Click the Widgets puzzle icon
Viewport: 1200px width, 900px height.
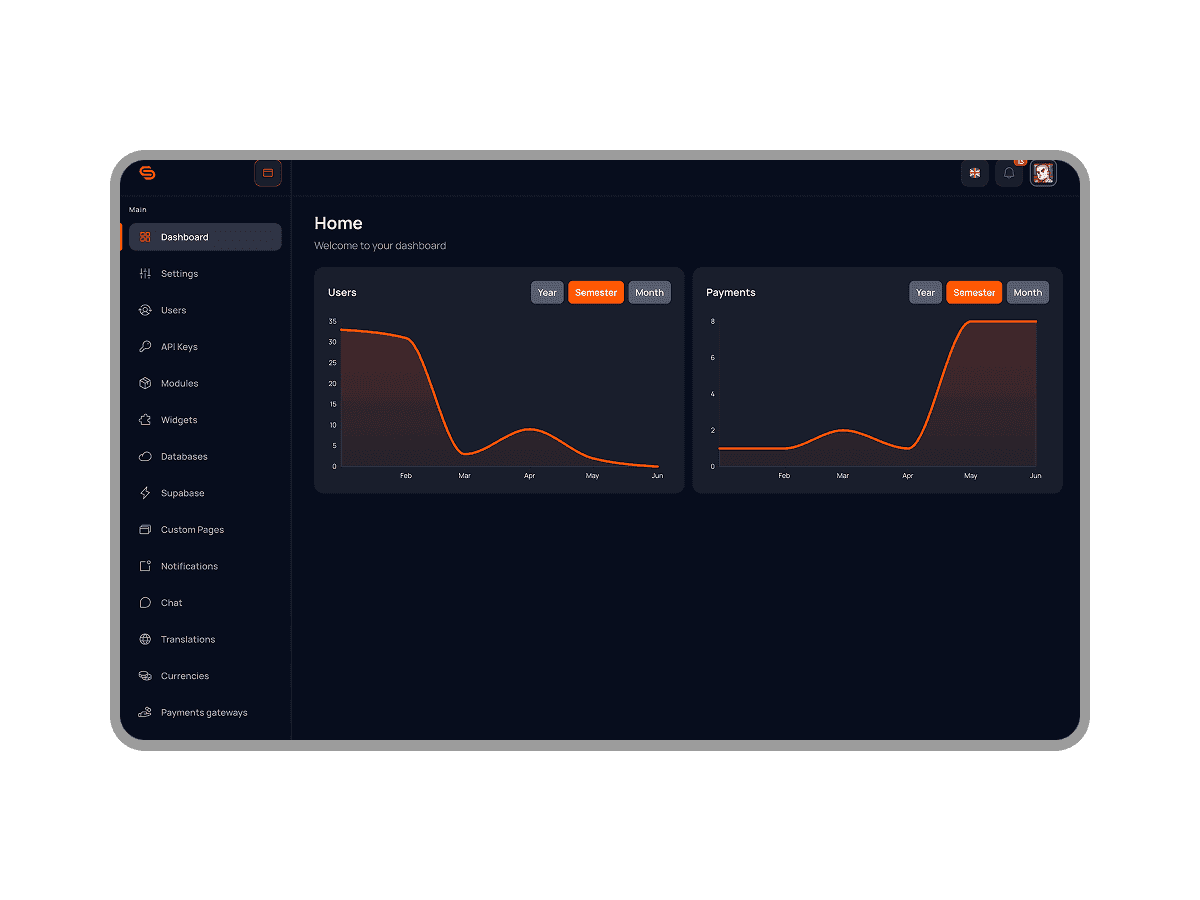tap(145, 420)
